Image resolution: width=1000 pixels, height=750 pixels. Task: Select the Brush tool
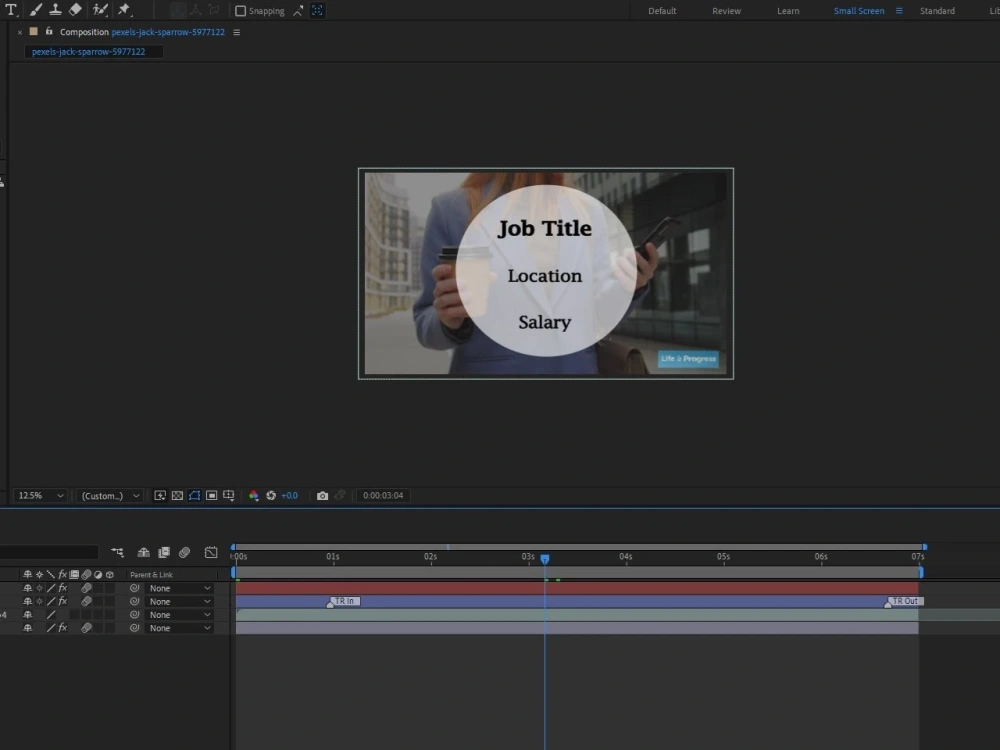36,10
